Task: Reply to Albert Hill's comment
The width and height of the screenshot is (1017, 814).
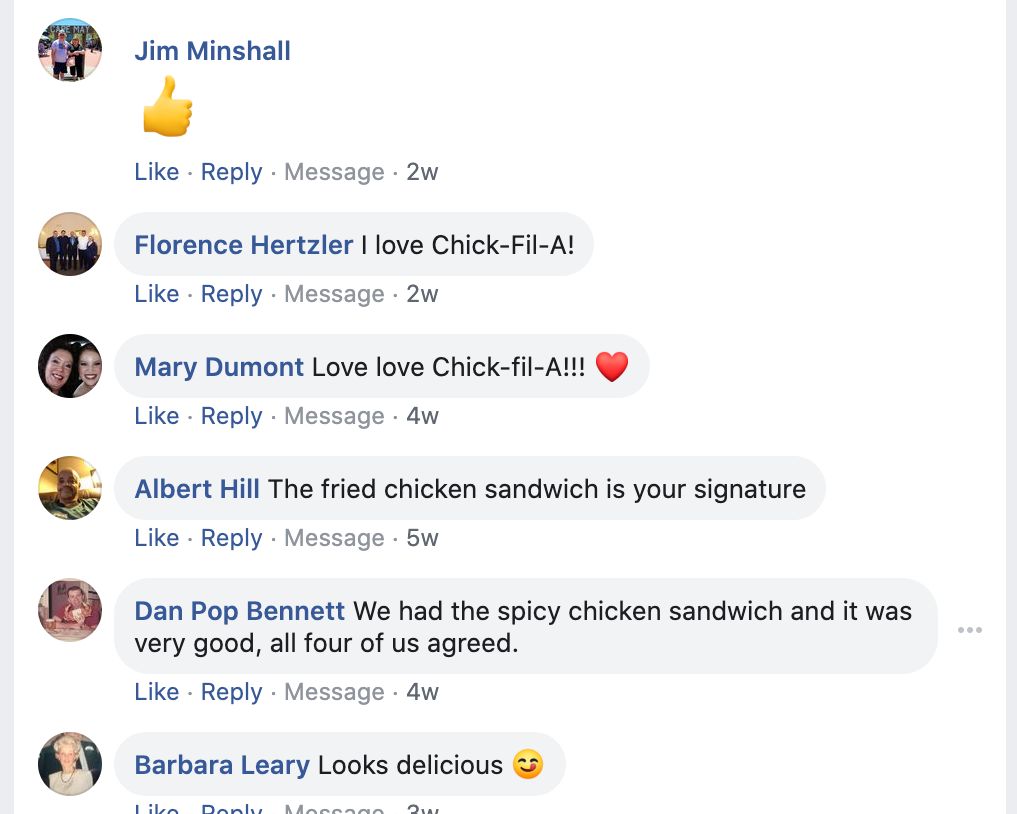Action: (x=231, y=538)
